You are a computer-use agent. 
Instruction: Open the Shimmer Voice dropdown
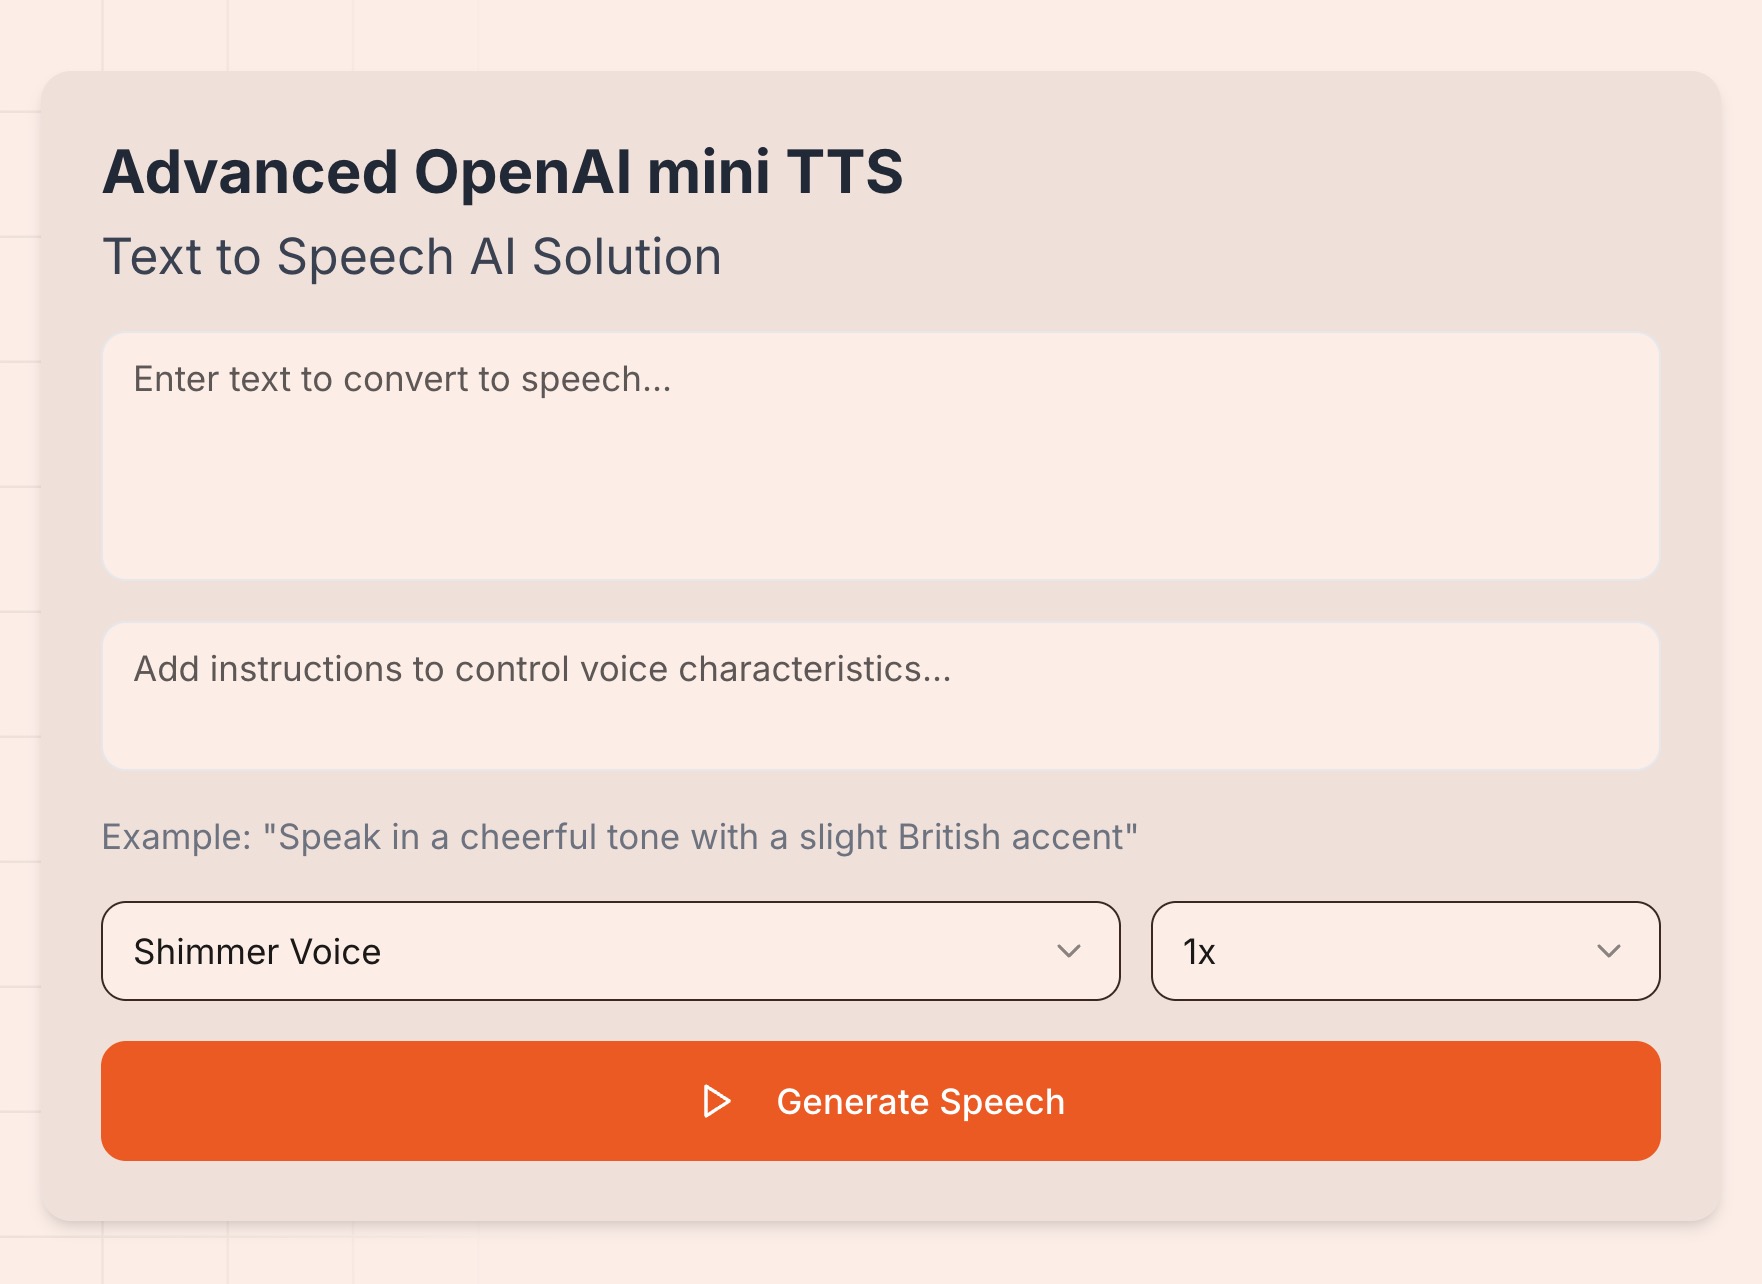point(610,951)
